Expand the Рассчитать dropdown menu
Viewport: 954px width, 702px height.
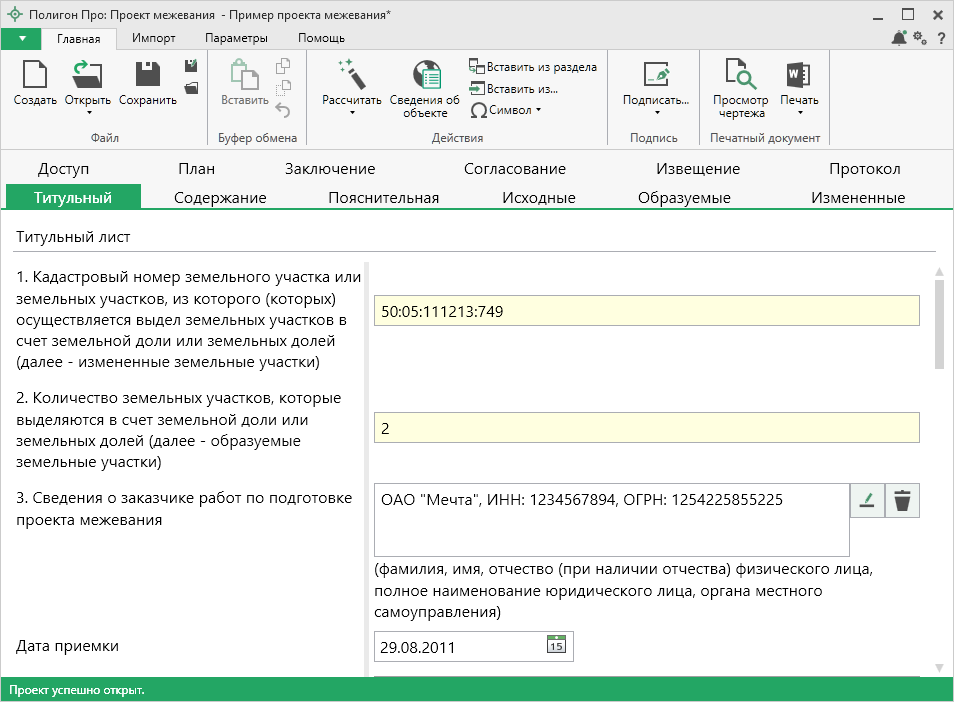pyautogui.click(x=352, y=113)
